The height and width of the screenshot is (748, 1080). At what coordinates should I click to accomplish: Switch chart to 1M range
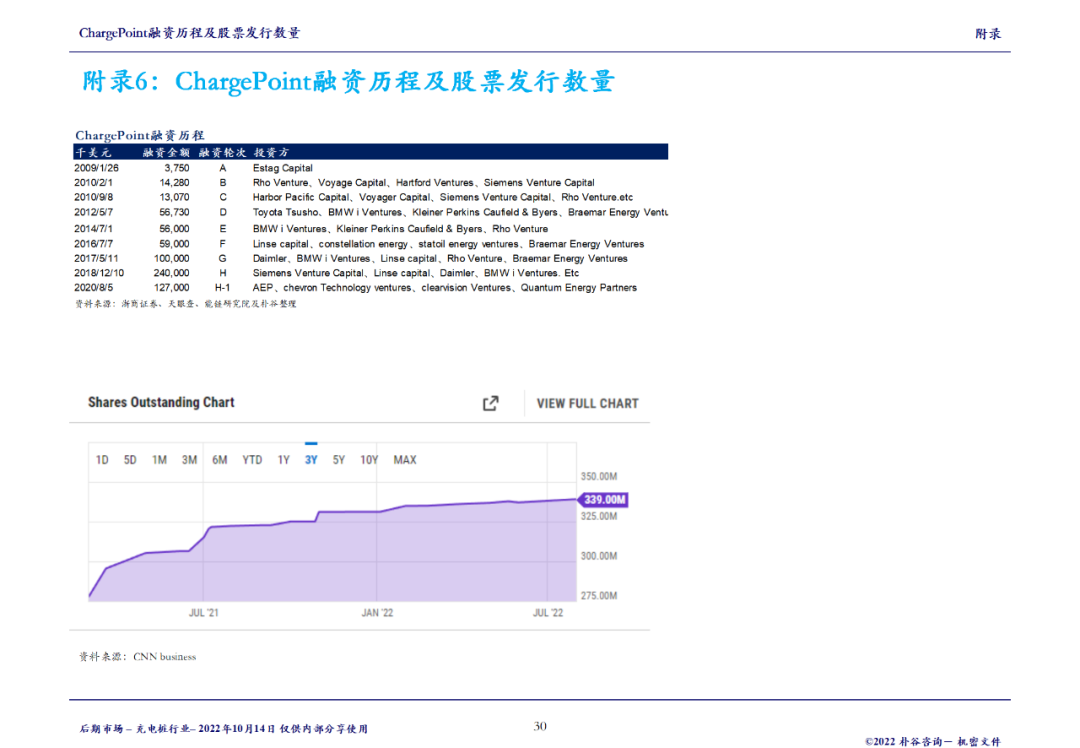pos(159,459)
